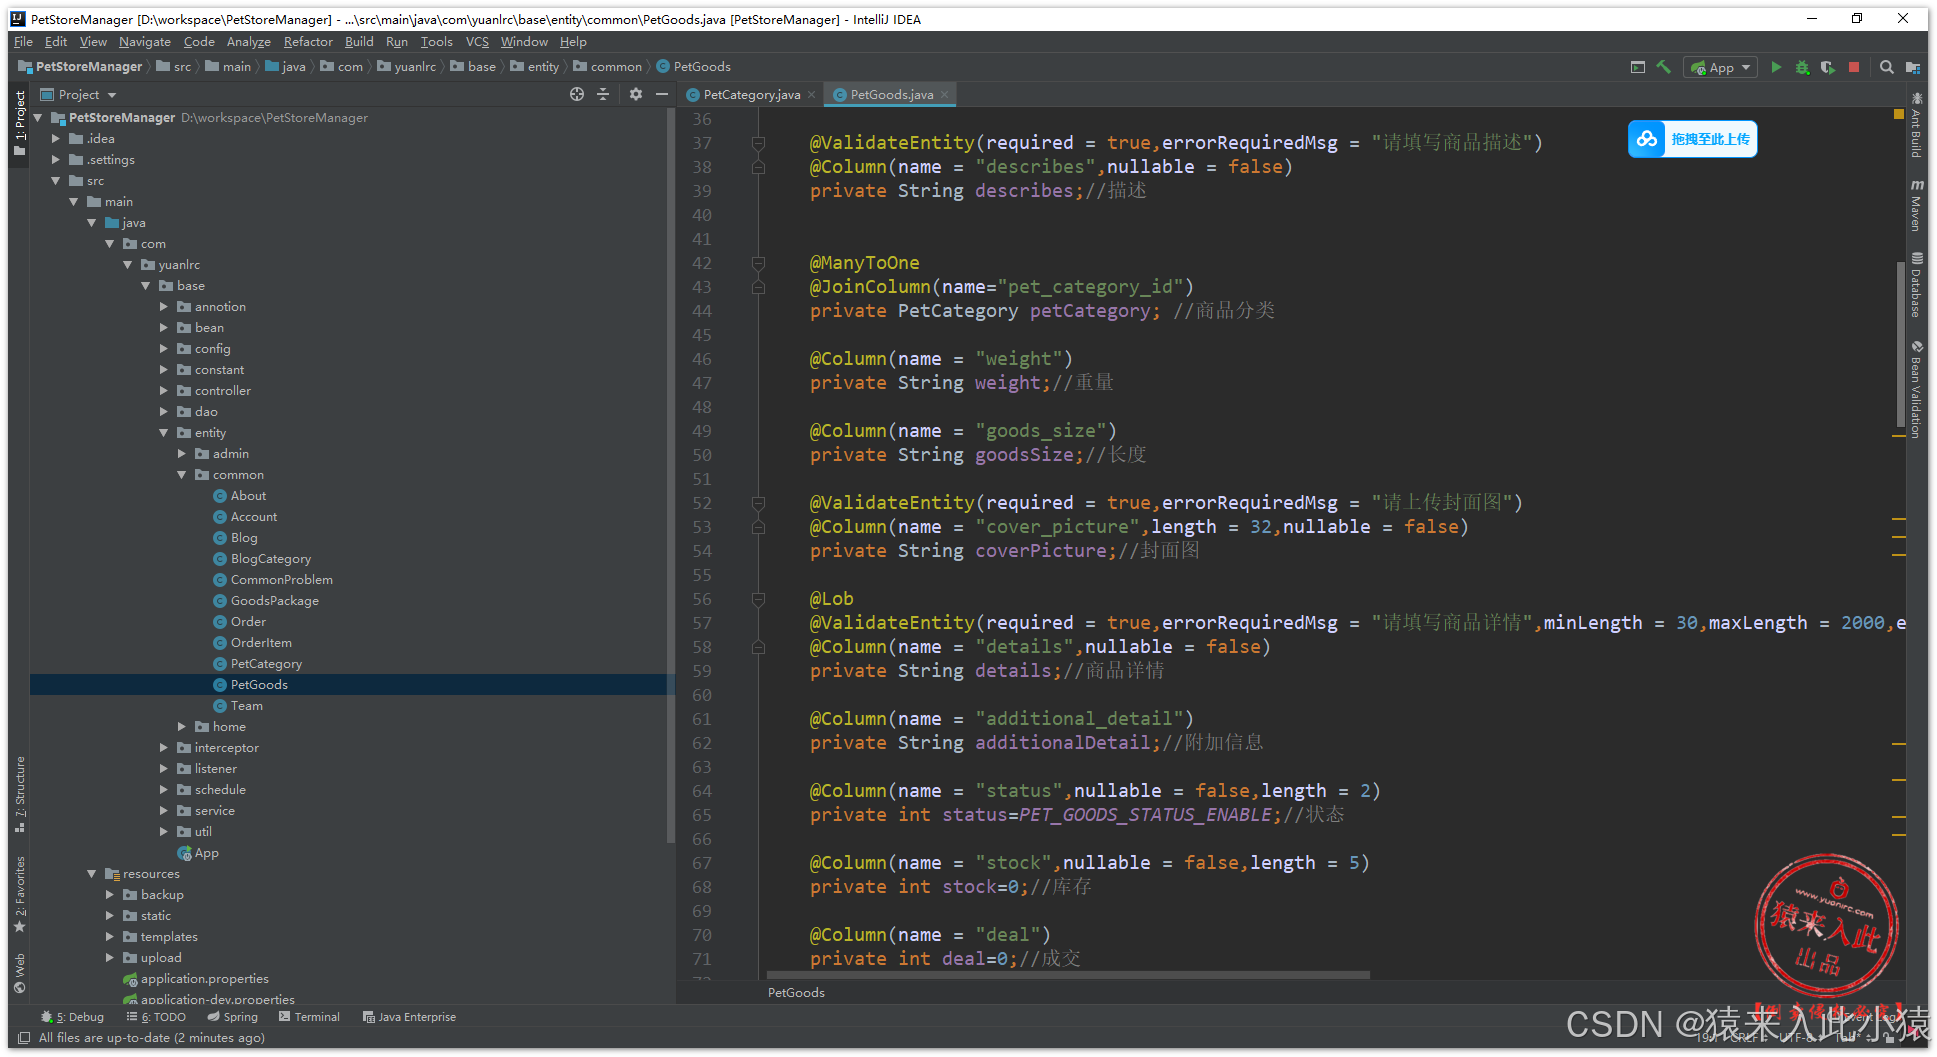
Task: Open the App run configuration dropdown
Action: [1720, 67]
